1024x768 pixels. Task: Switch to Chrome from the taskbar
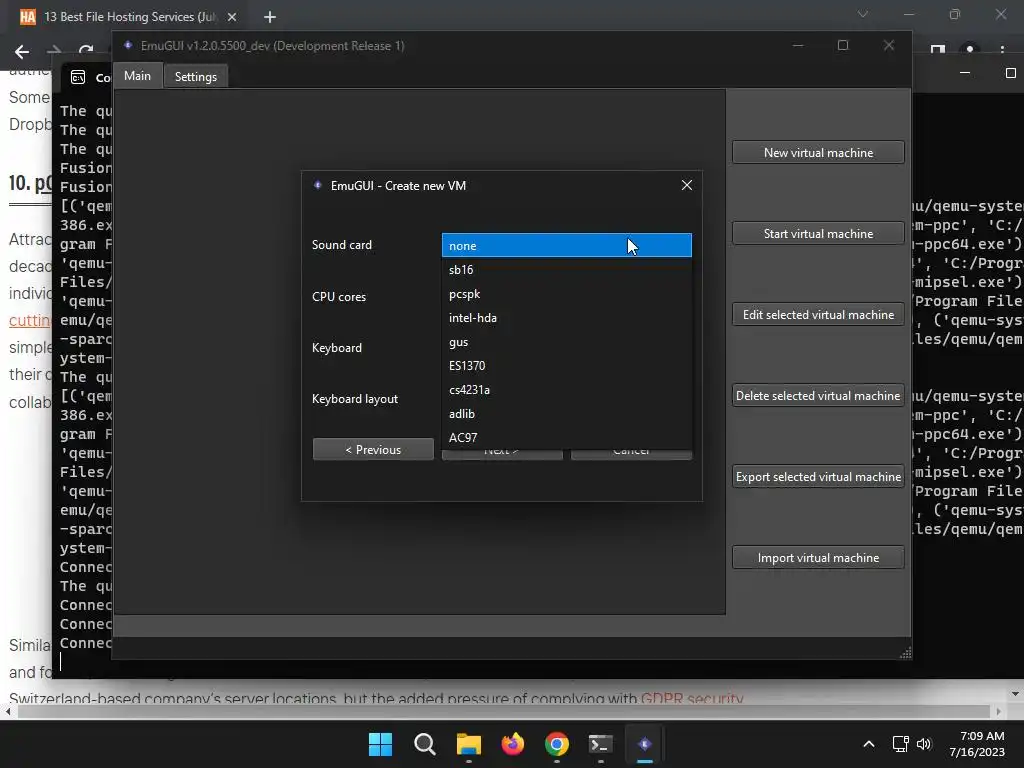coord(556,744)
